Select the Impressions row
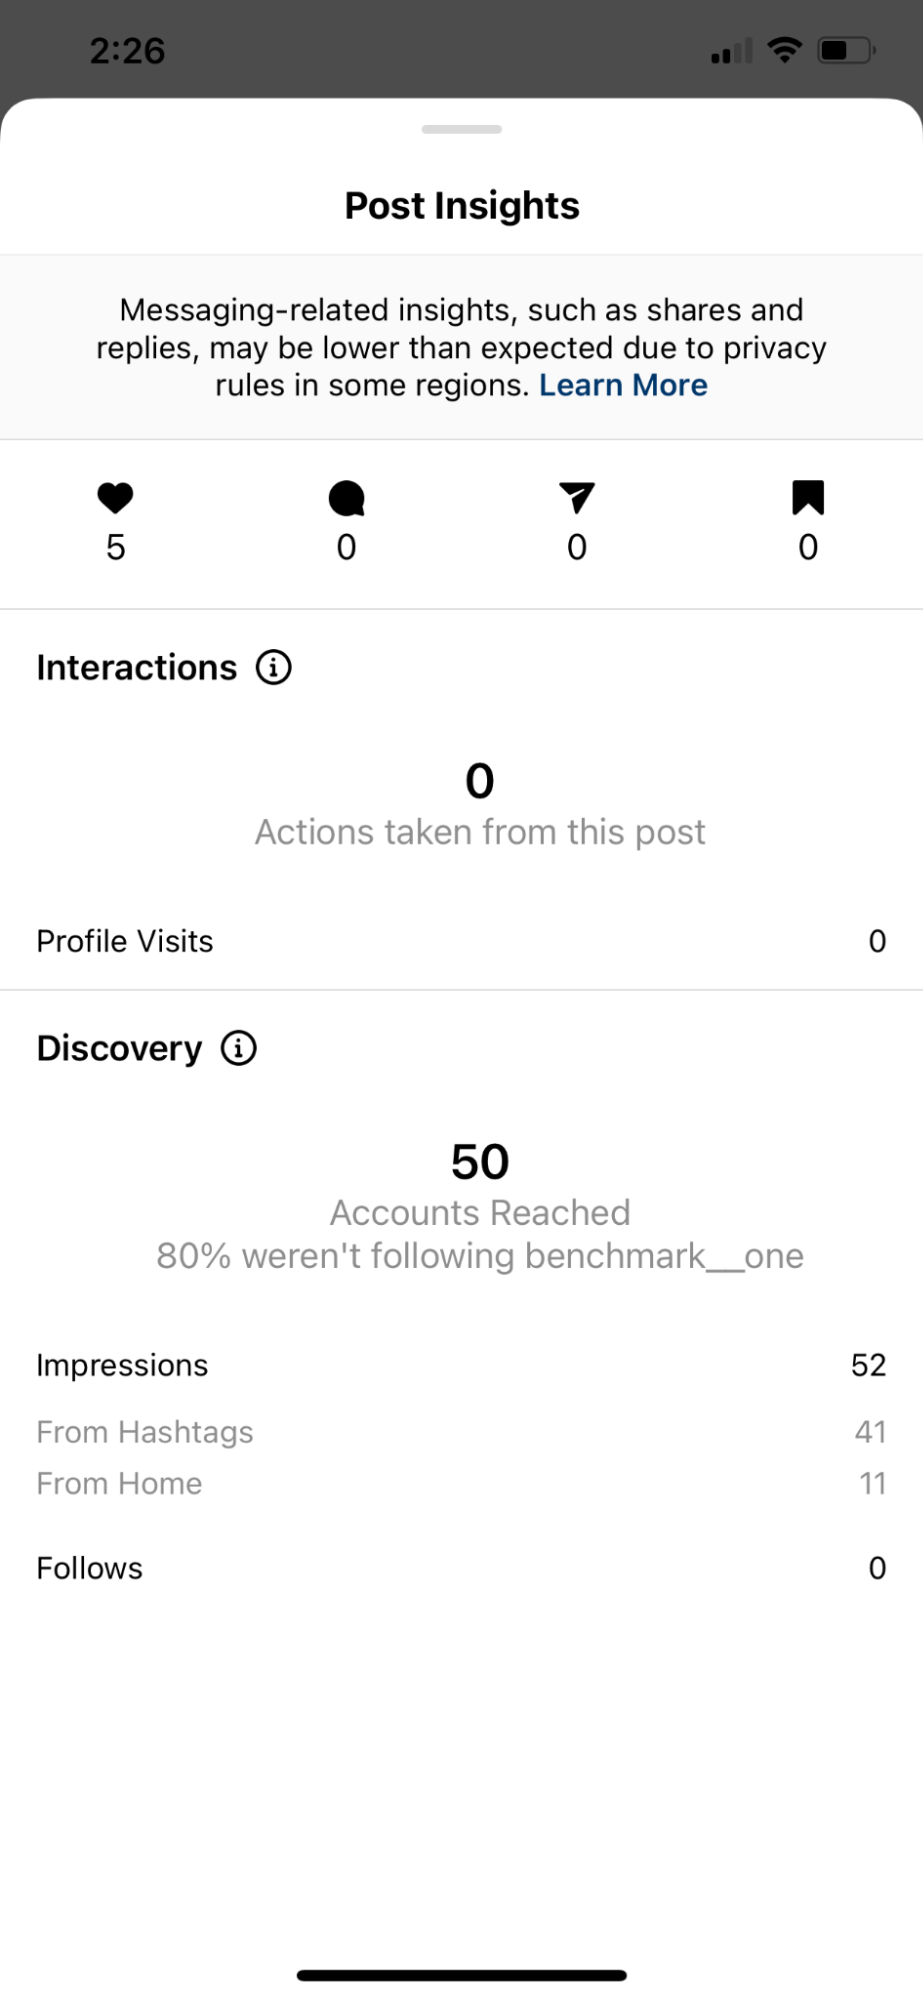Image resolution: width=924 pixels, height=1999 pixels. click(x=462, y=1365)
